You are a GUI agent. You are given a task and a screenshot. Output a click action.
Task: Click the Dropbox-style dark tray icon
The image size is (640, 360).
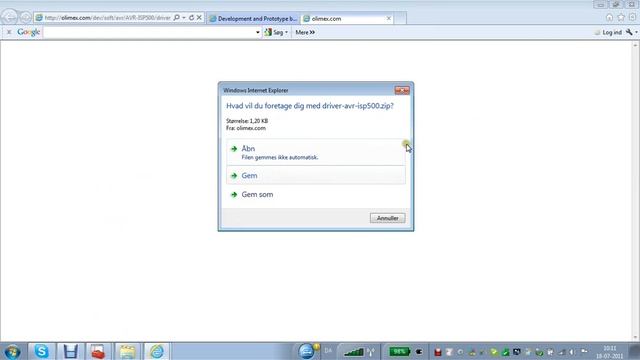[516, 352]
